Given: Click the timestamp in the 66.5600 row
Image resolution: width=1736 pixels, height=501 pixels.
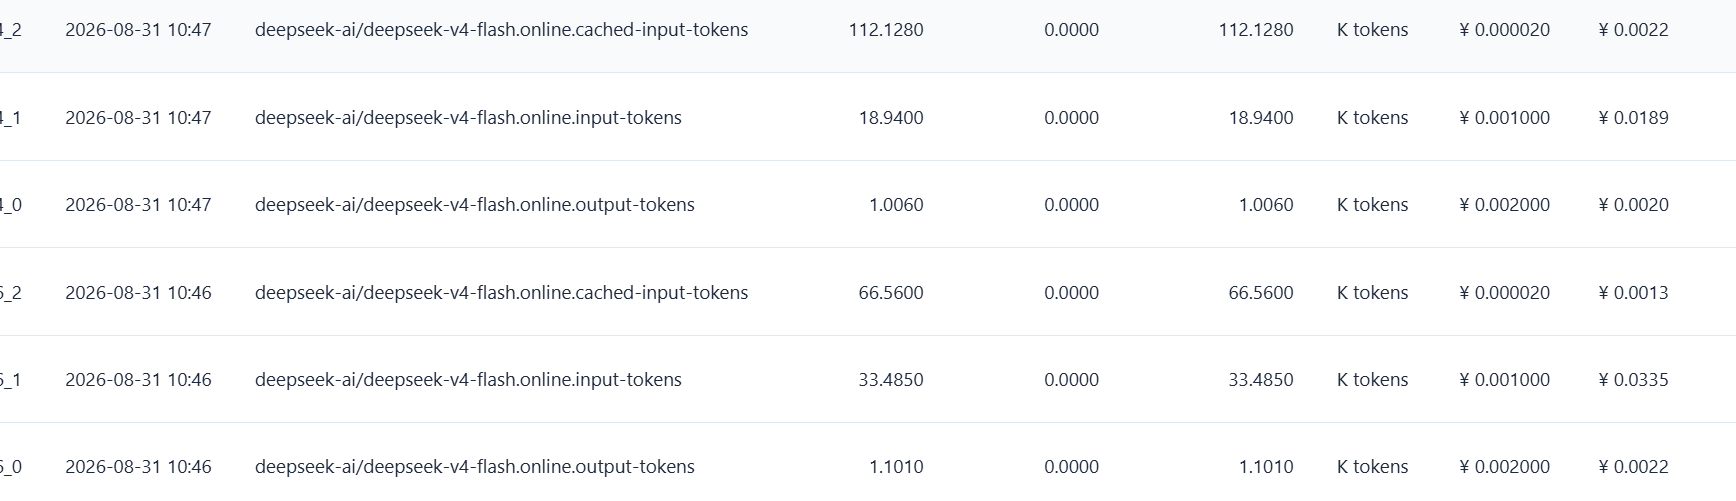Looking at the screenshot, I should (138, 293).
